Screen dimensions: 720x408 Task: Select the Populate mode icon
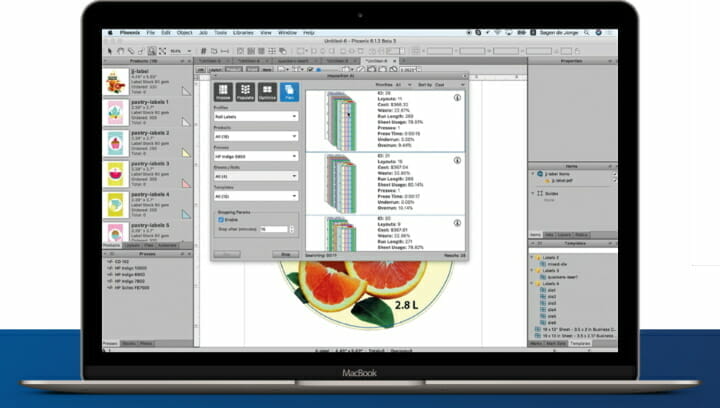point(245,92)
